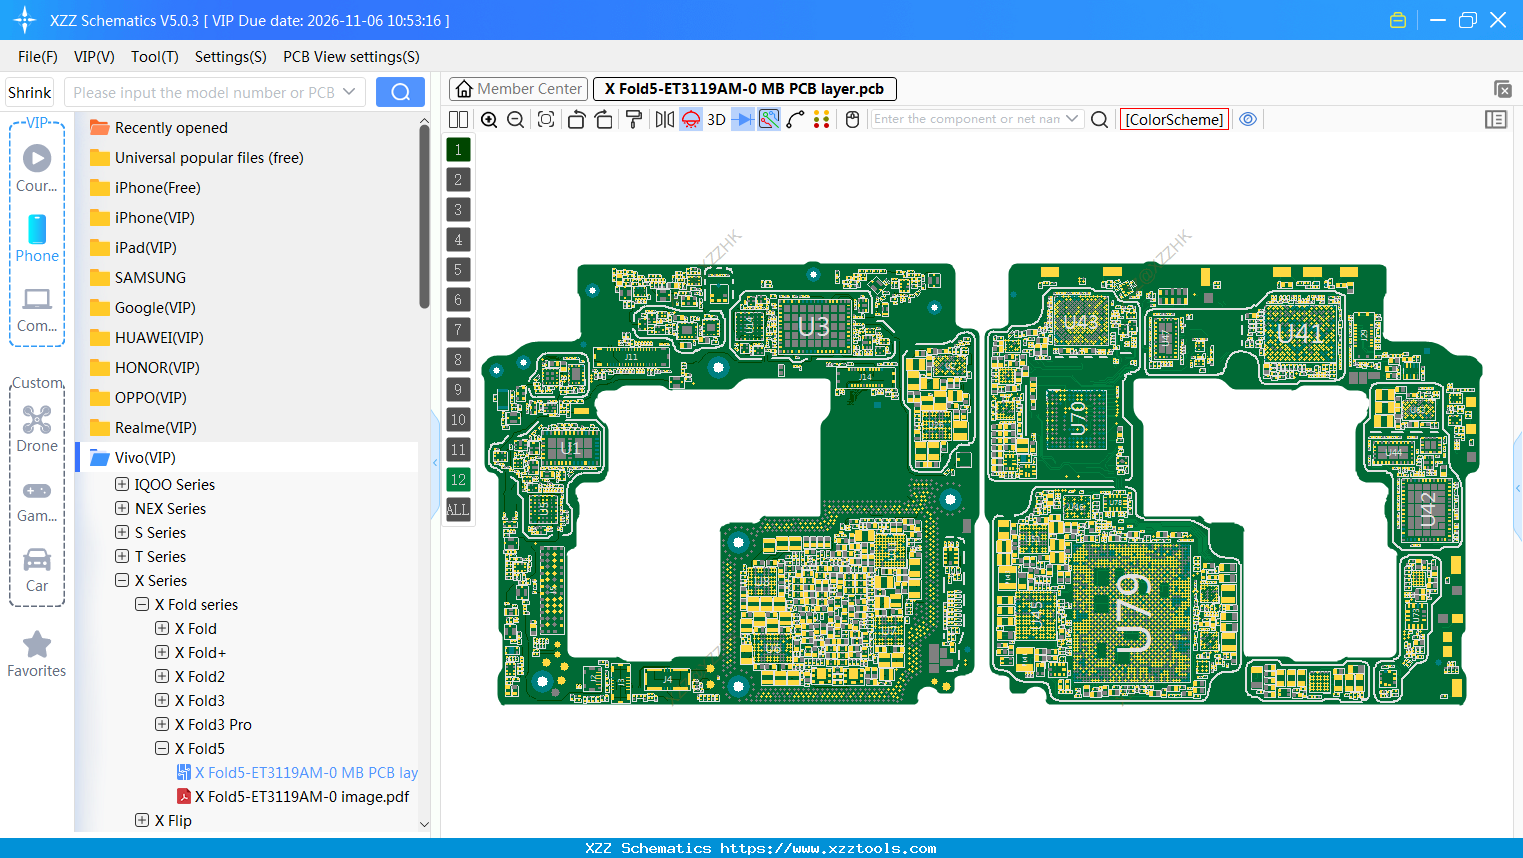Click the Member Center button
Image resolution: width=1523 pixels, height=858 pixels.
pyautogui.click(x=518, y=88)
